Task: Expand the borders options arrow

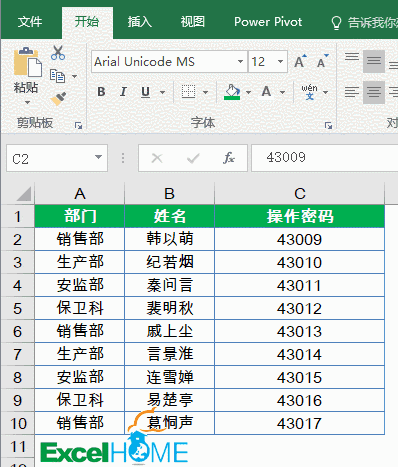Action: [205, 92]
